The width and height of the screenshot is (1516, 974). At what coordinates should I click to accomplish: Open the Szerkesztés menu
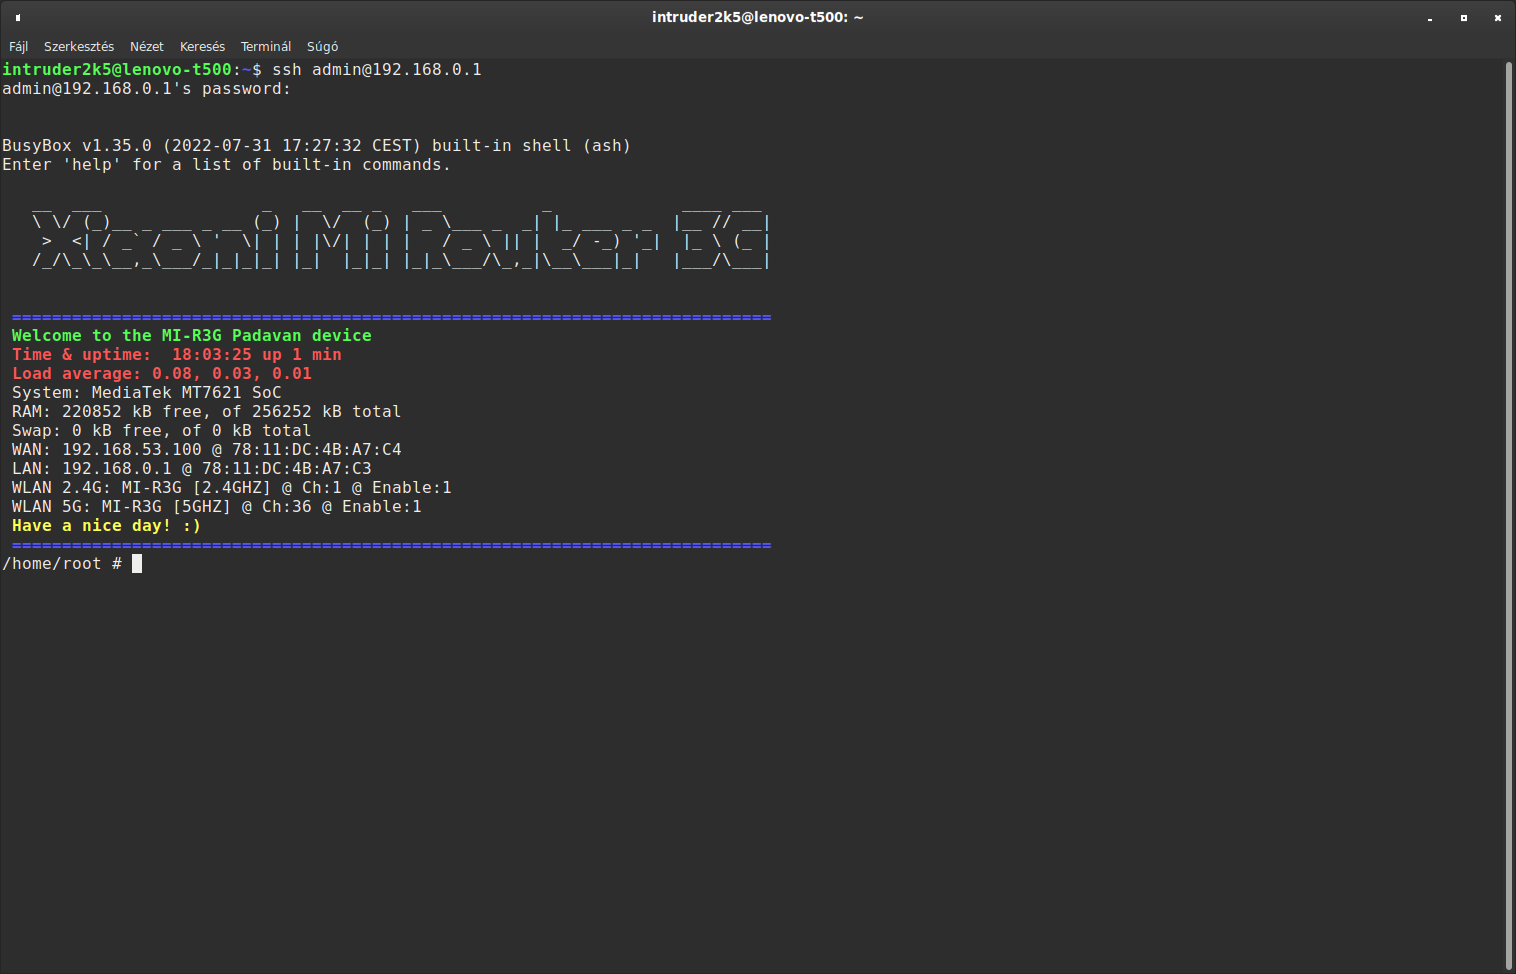[x=79, y=47]
